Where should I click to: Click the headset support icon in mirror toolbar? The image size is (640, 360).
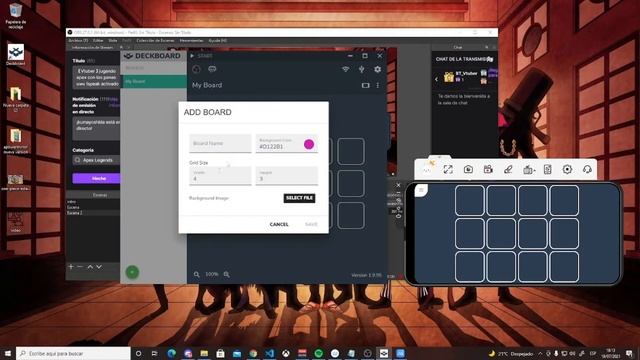(x=587, y=169)
